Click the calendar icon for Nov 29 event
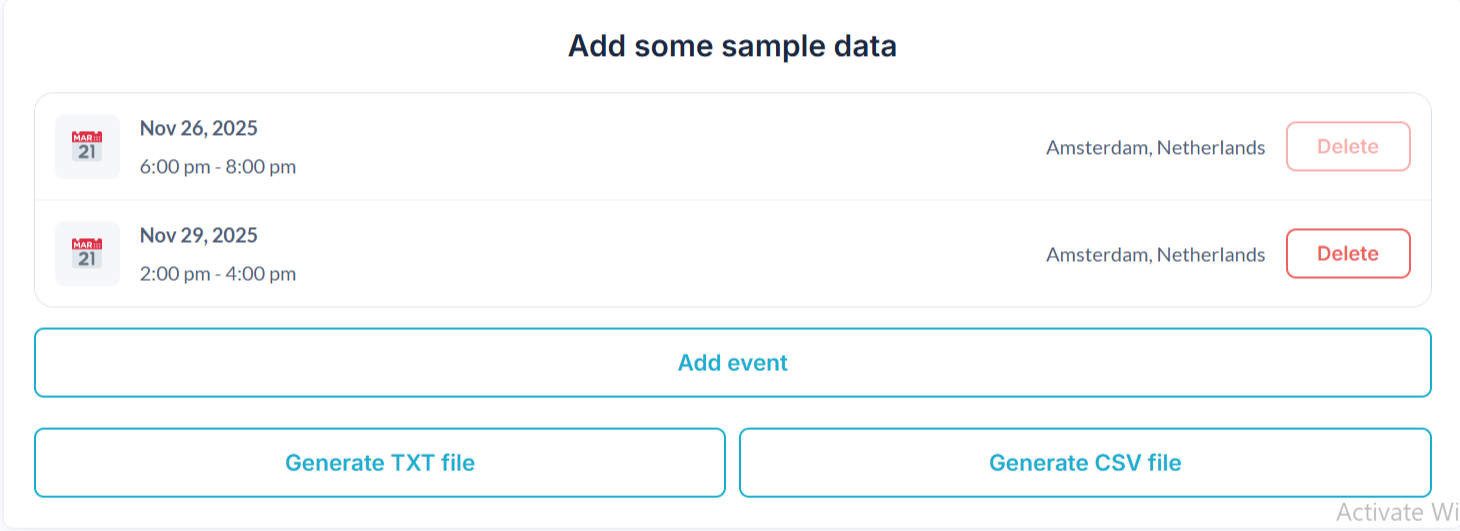Image resolution: width=1460 pixels, height=531 pixels. (x=87, y=254)
